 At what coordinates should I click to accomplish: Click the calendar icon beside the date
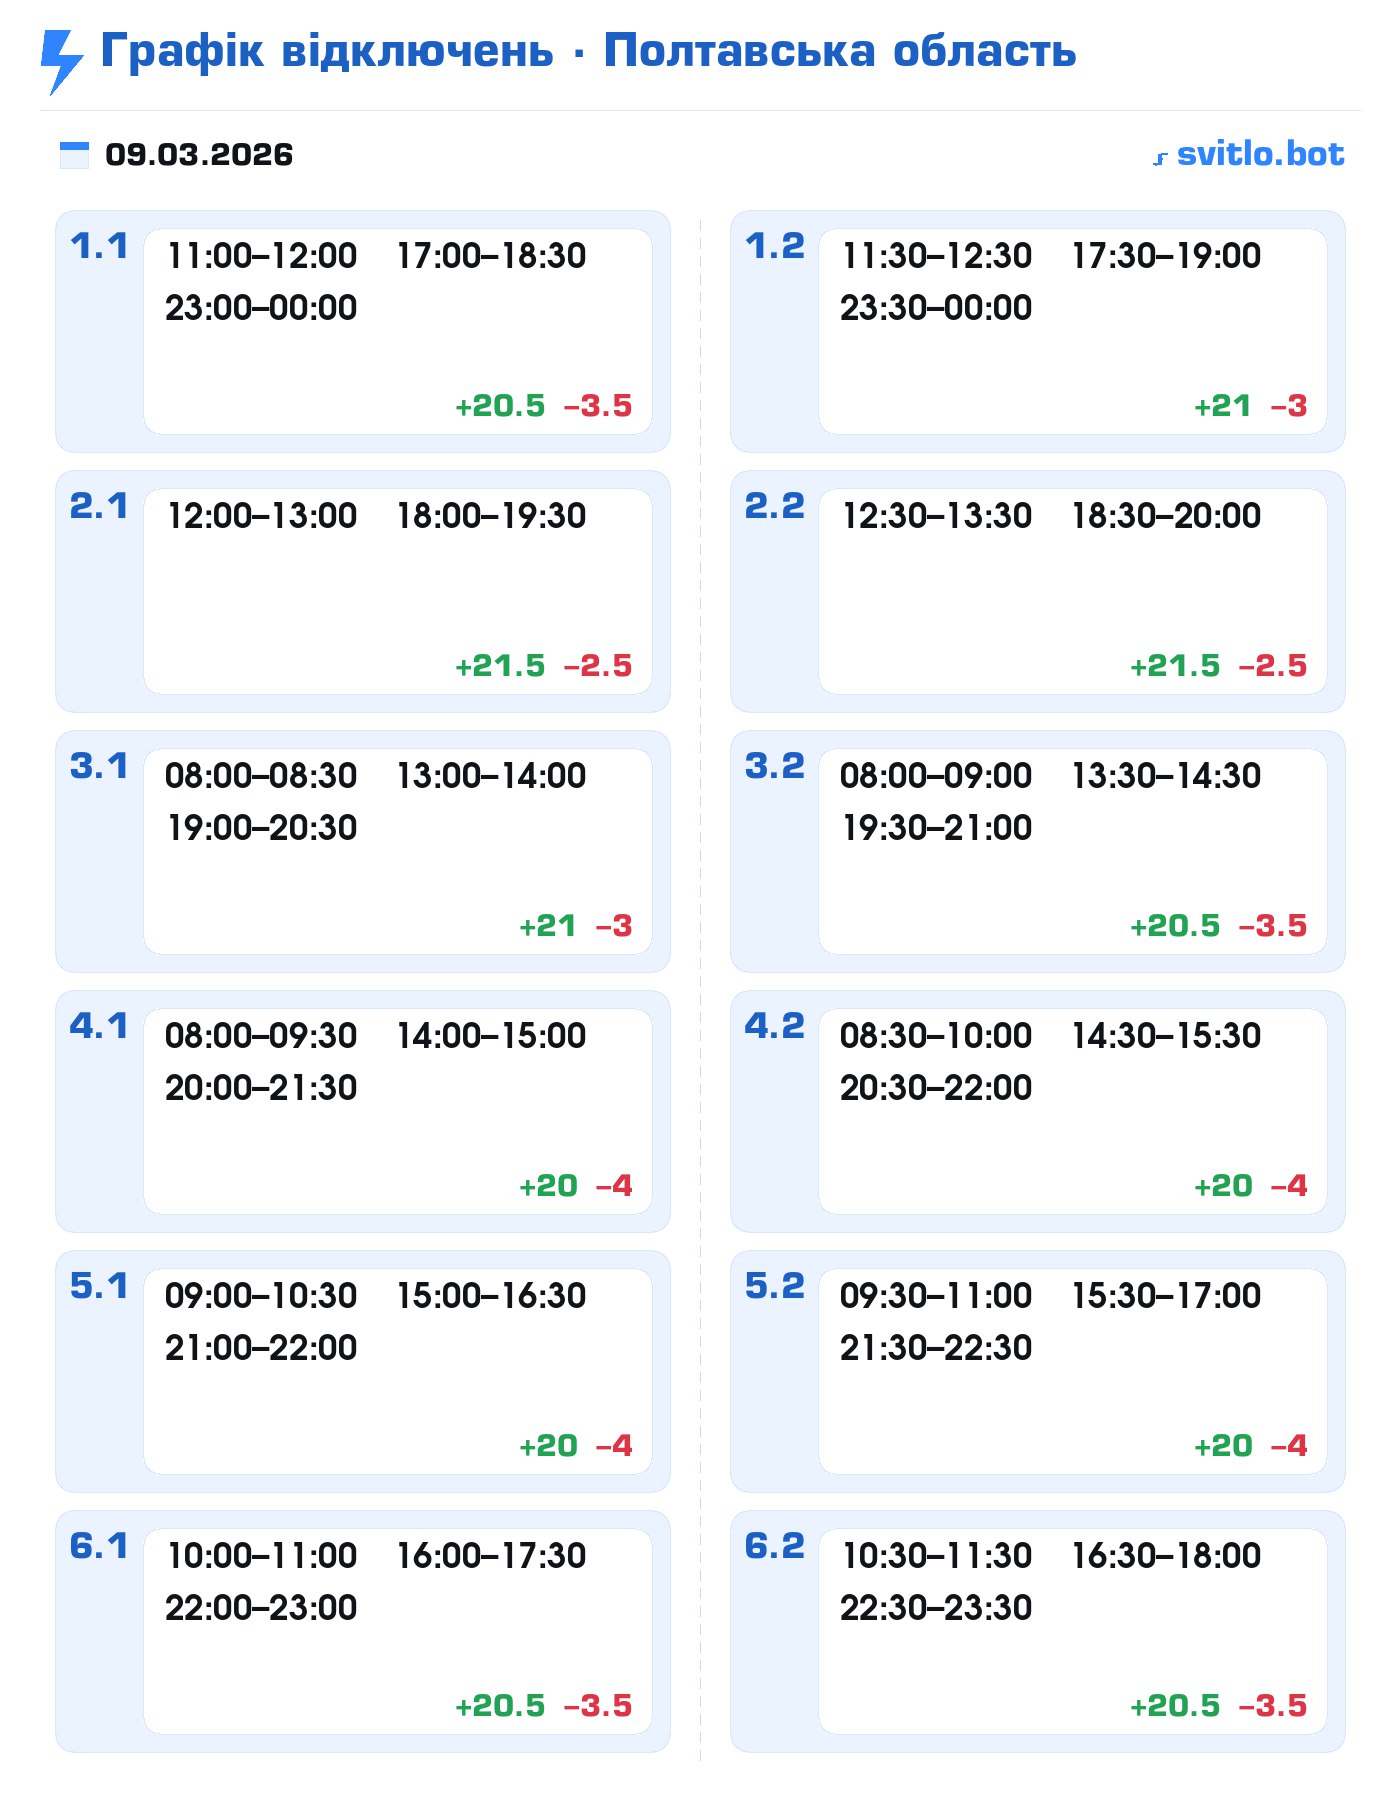(x=74, y=155)
